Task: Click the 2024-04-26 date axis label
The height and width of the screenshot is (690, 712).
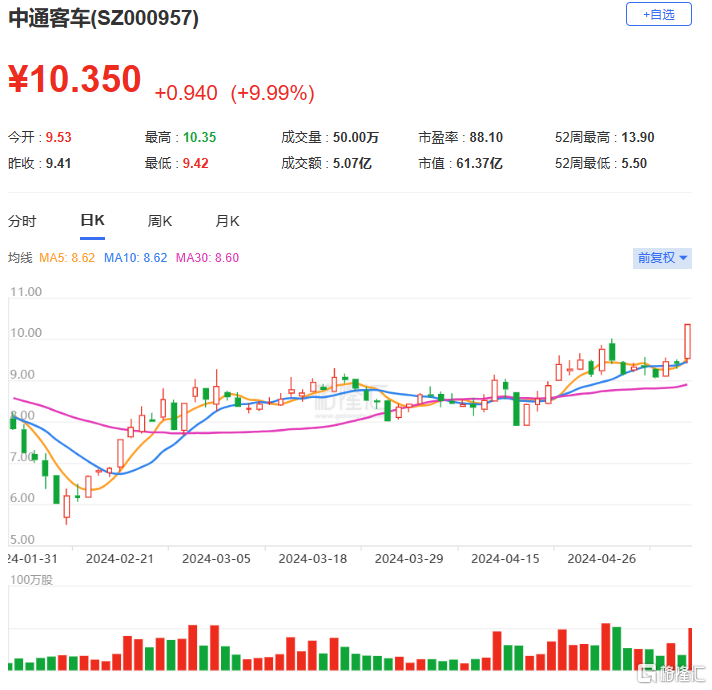Action: click(601, 558)
